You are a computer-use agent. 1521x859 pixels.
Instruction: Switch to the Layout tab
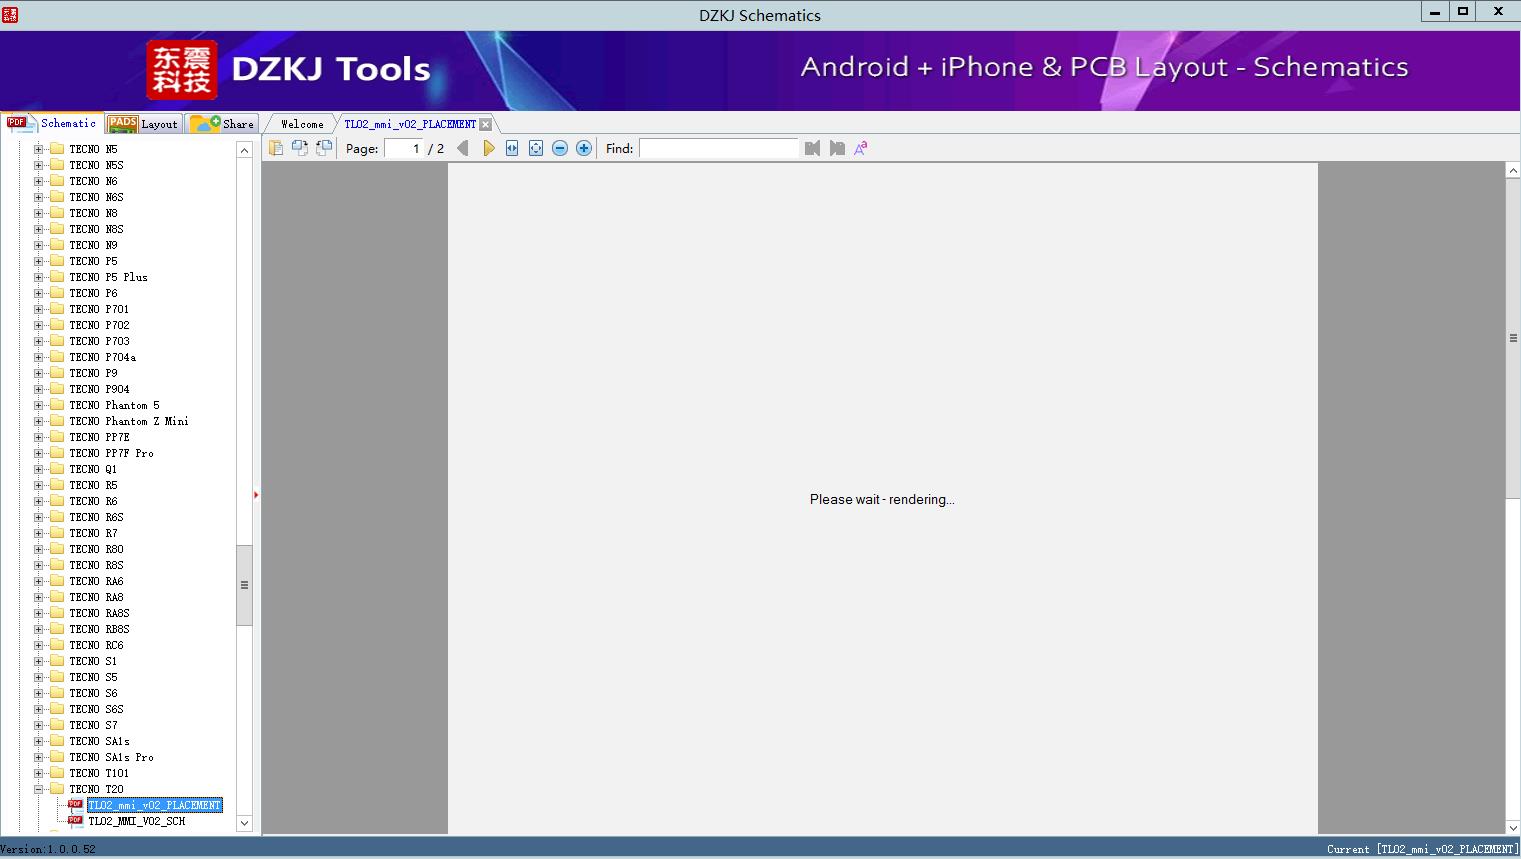pyautogui.click(x=143, y=124)
